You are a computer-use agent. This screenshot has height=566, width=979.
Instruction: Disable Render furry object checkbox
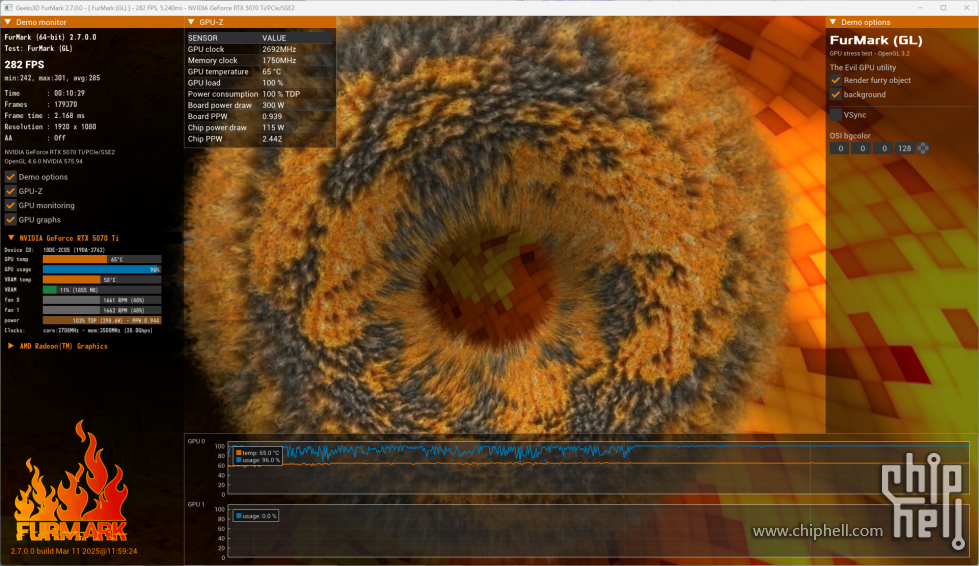coord(835,81)
